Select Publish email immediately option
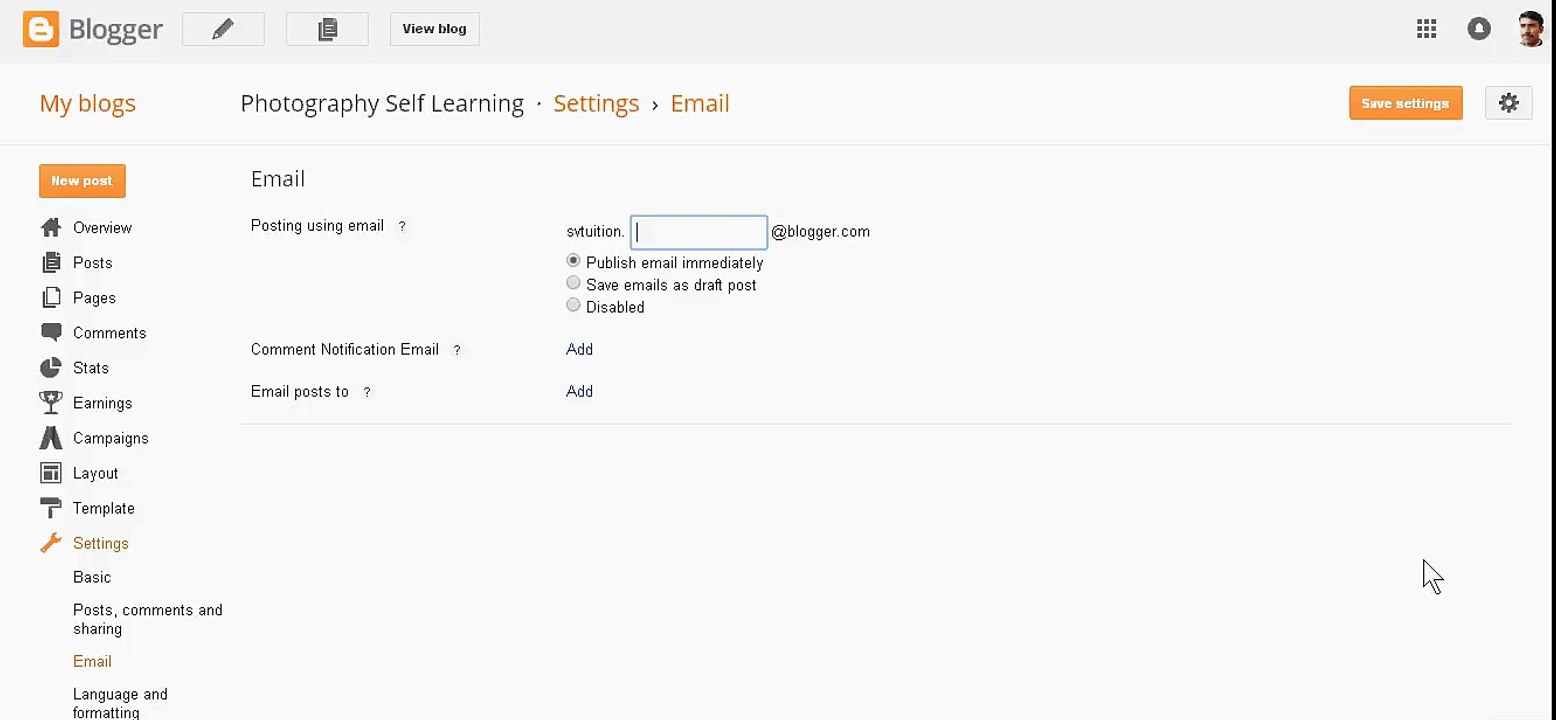The image size is (1556, 720). (573, 261)
